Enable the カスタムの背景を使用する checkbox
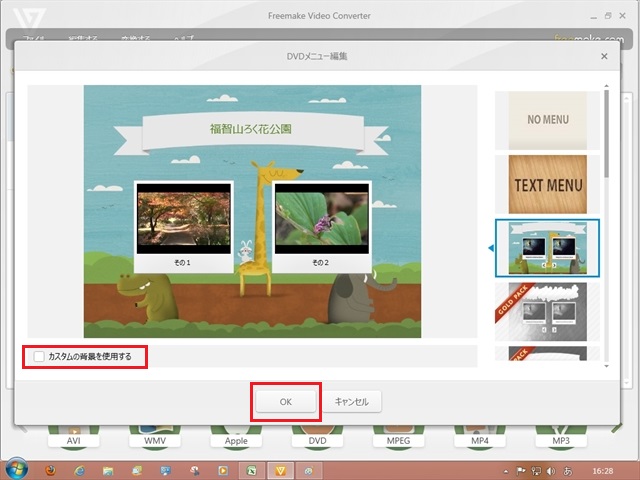640x480 pixels. [39, 356]
